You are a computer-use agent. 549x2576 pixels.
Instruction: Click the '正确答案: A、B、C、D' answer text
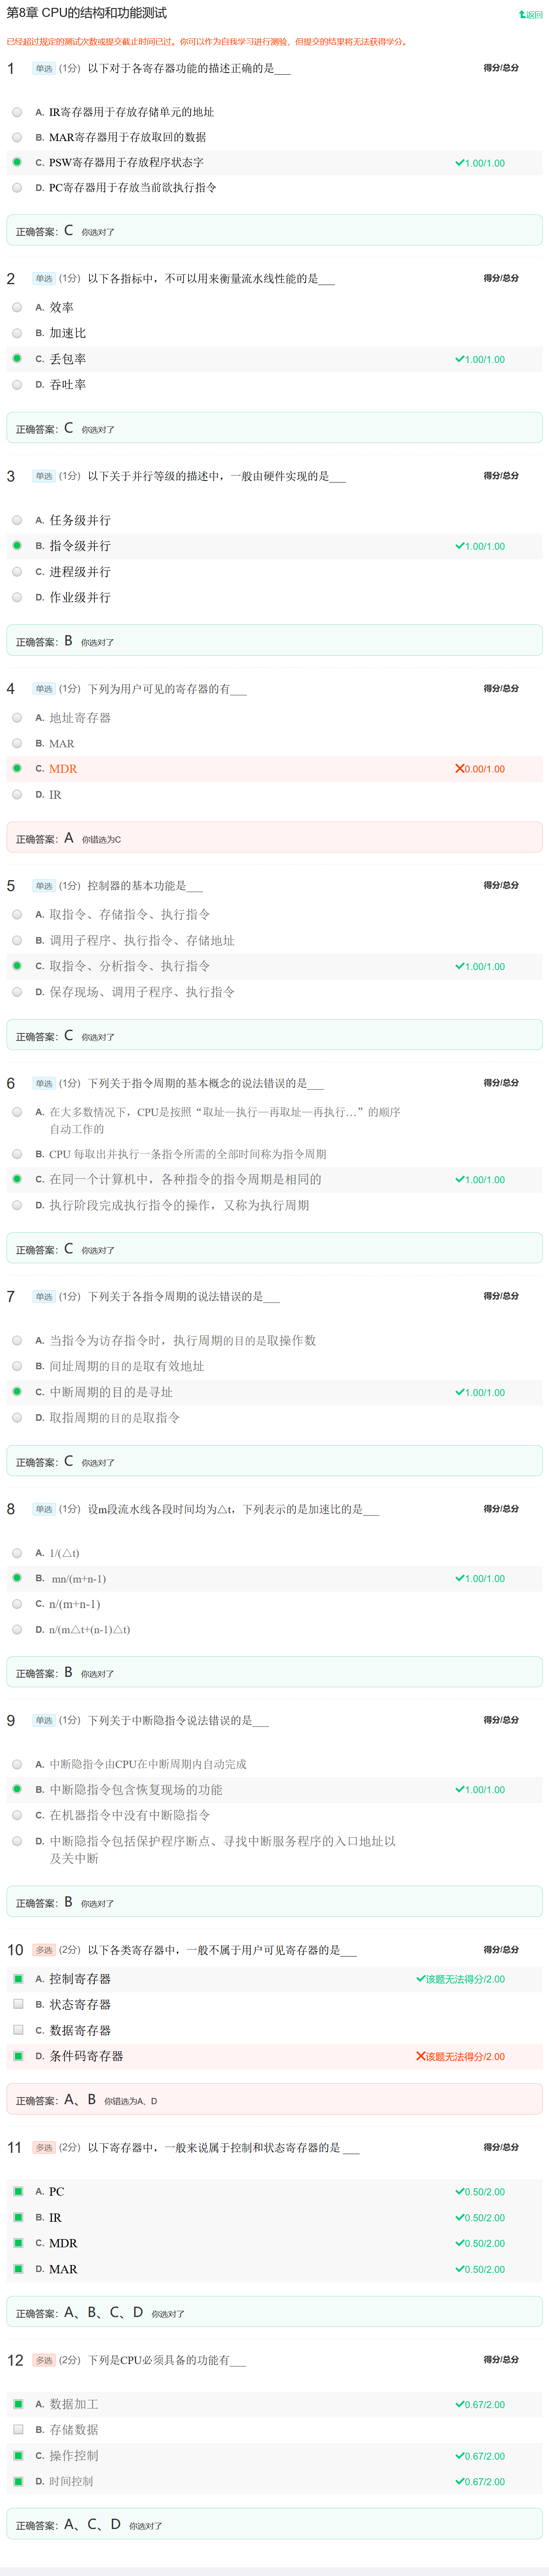tap(79, 2313)
